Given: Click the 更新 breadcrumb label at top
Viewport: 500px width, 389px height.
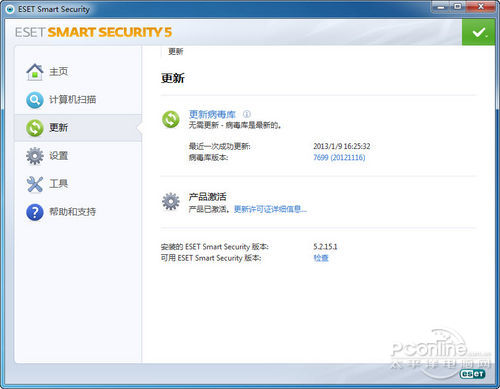Looking at the screenshot, I should pyautogui.click(x=176, y=52).
